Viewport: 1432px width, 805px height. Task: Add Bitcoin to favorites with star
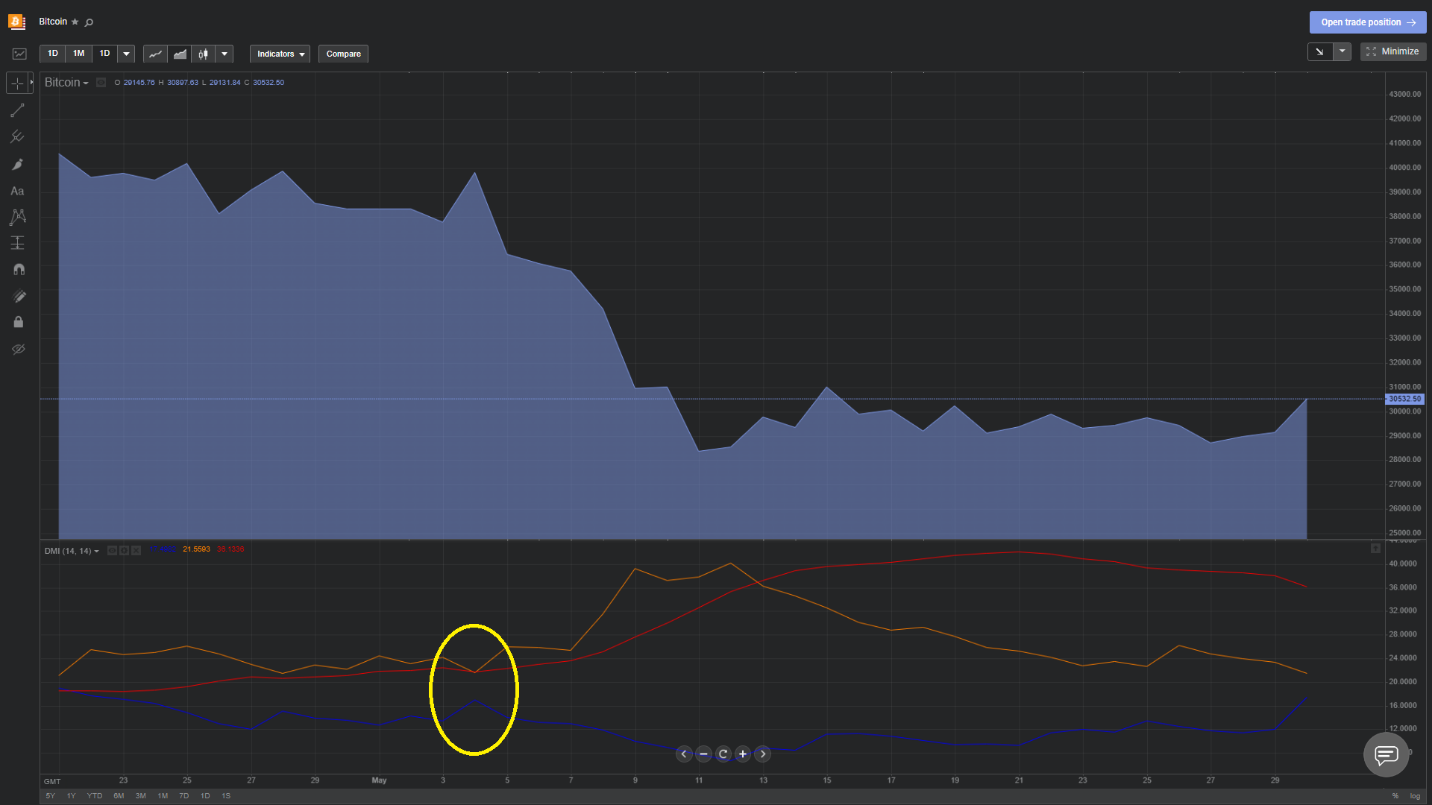tap(75, 22)
